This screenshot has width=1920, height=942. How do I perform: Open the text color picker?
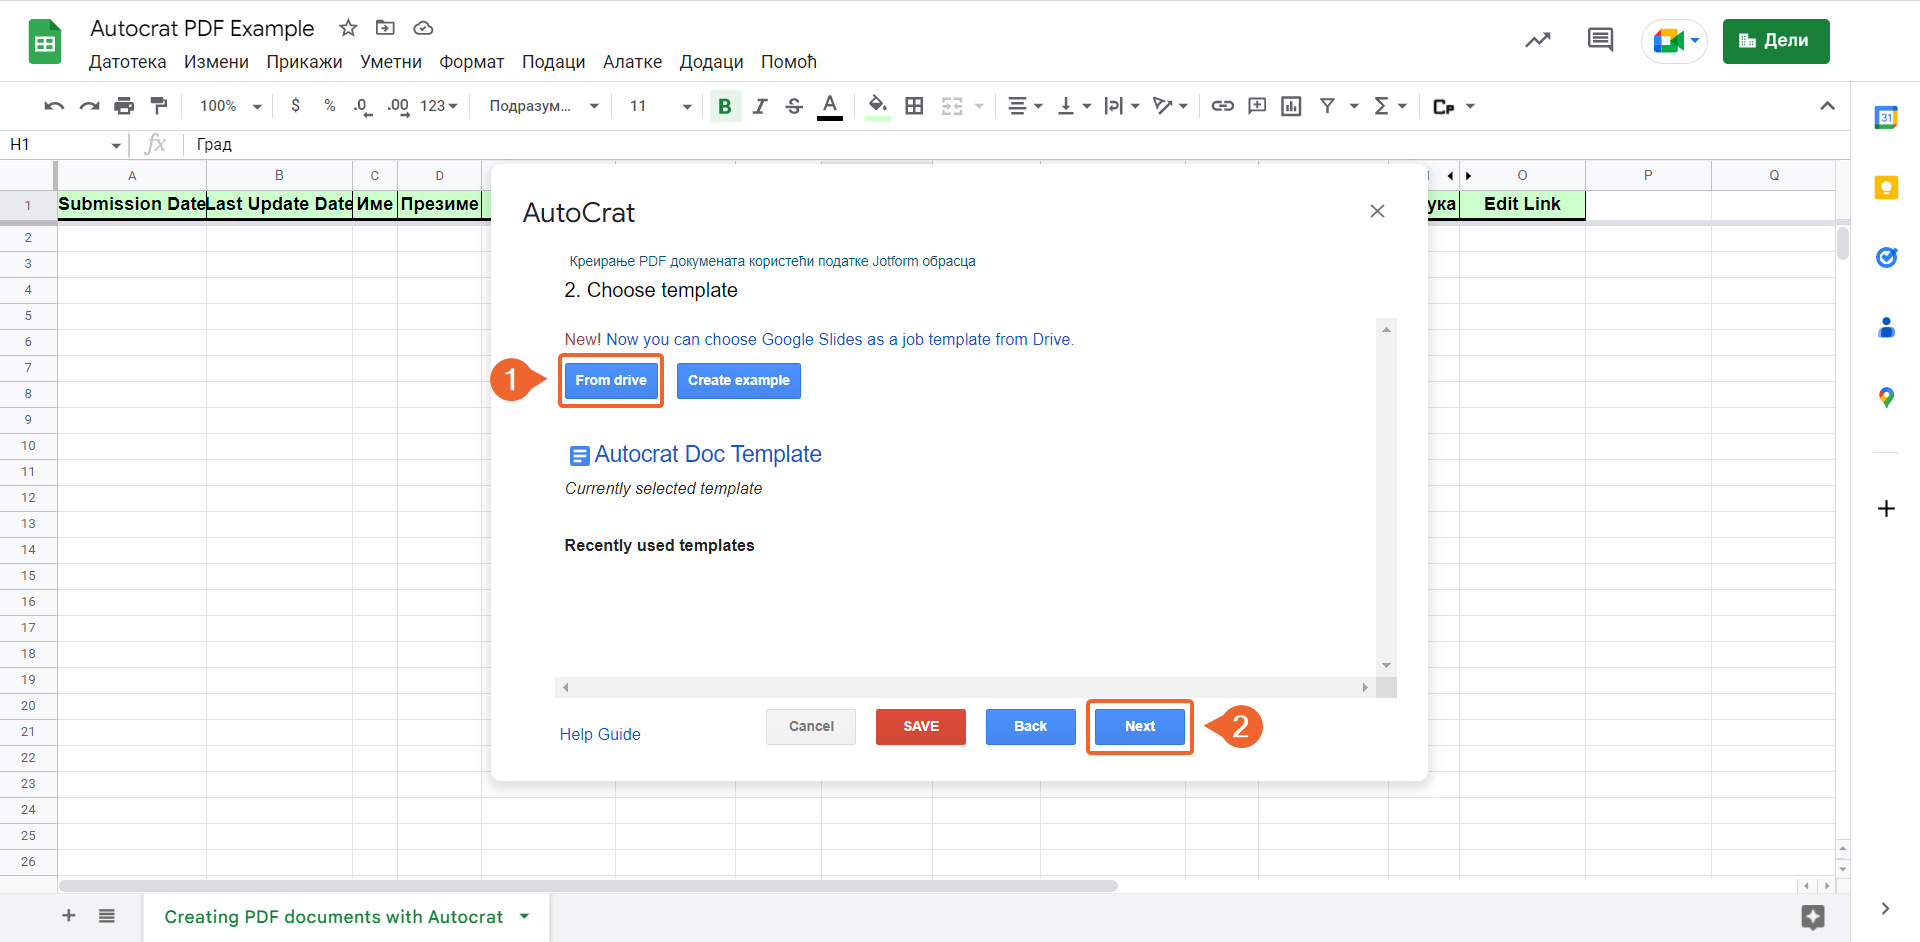[x=830, y=106]
